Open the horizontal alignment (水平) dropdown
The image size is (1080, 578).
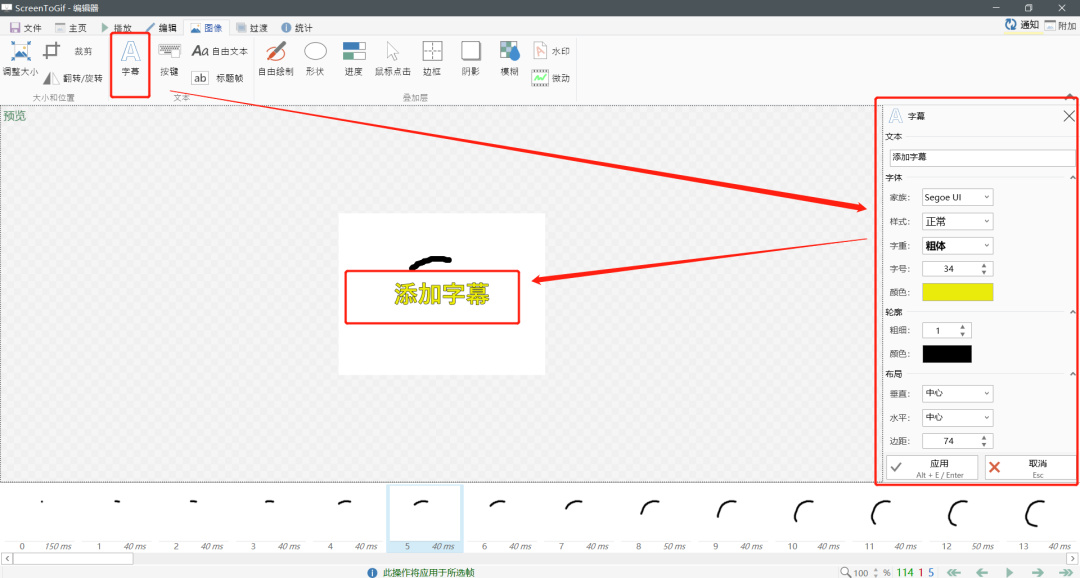click(957, 417)
